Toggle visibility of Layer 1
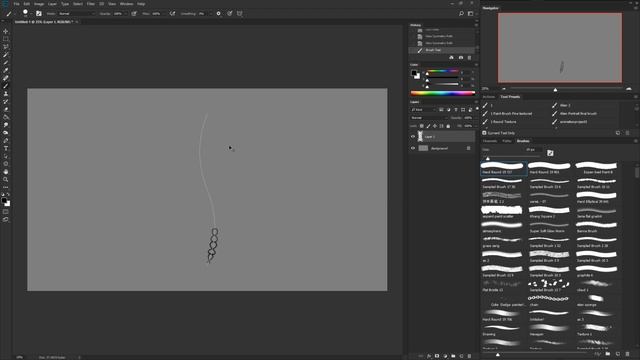The height and width of the screenshot is (360, 640). 413,137
